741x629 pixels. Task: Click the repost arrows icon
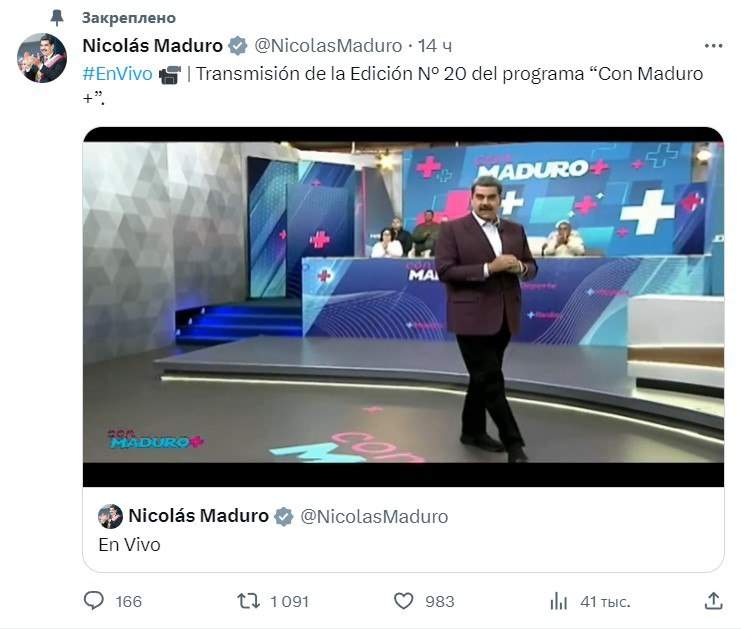click(249, 601)
